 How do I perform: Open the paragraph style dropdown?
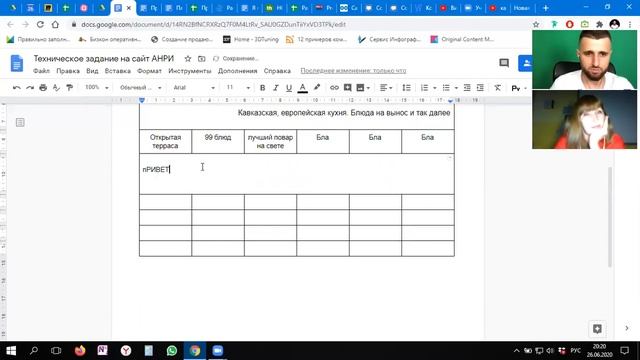(140, 87)
